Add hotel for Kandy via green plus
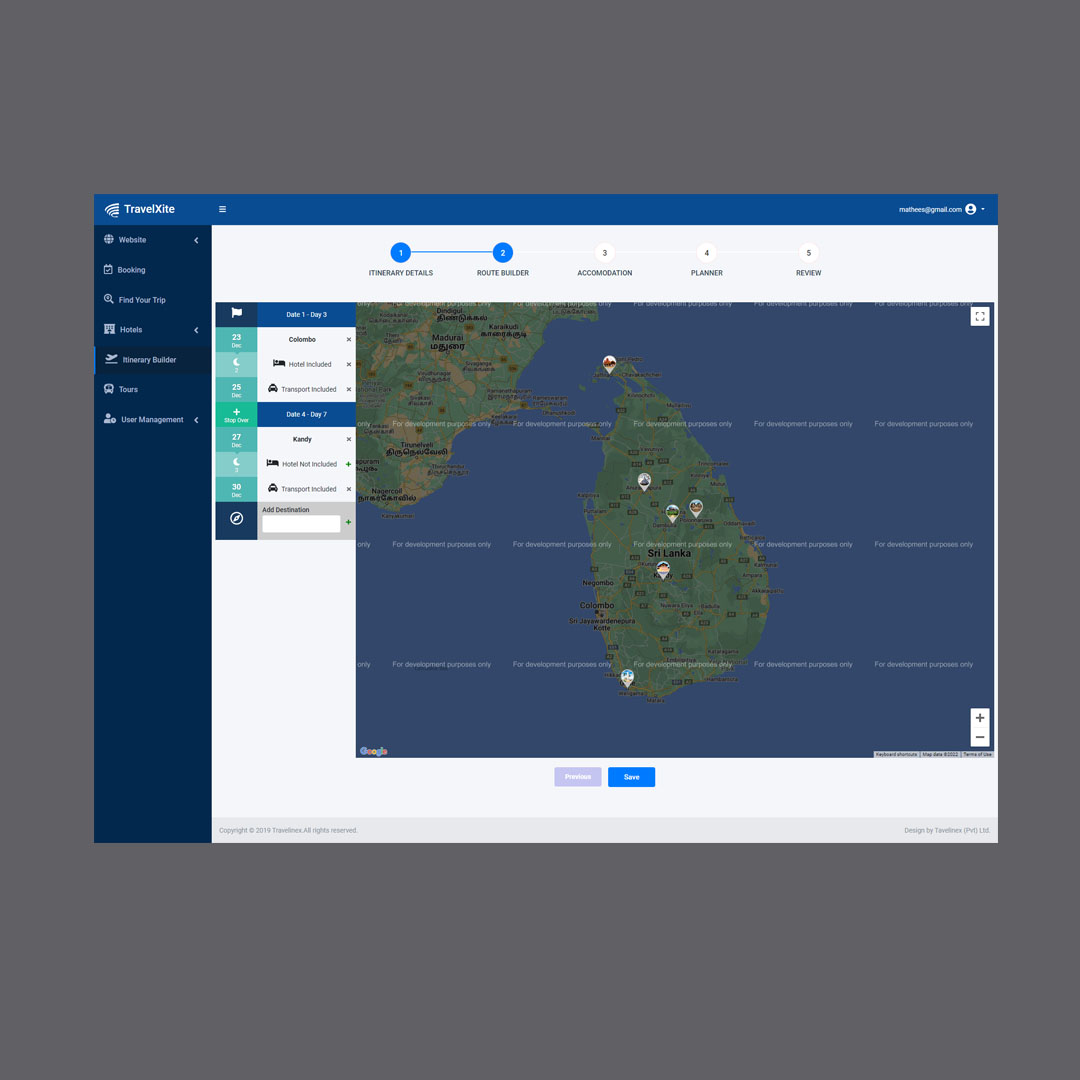This screenshot has height=1080, width=1080. (348, 464)
